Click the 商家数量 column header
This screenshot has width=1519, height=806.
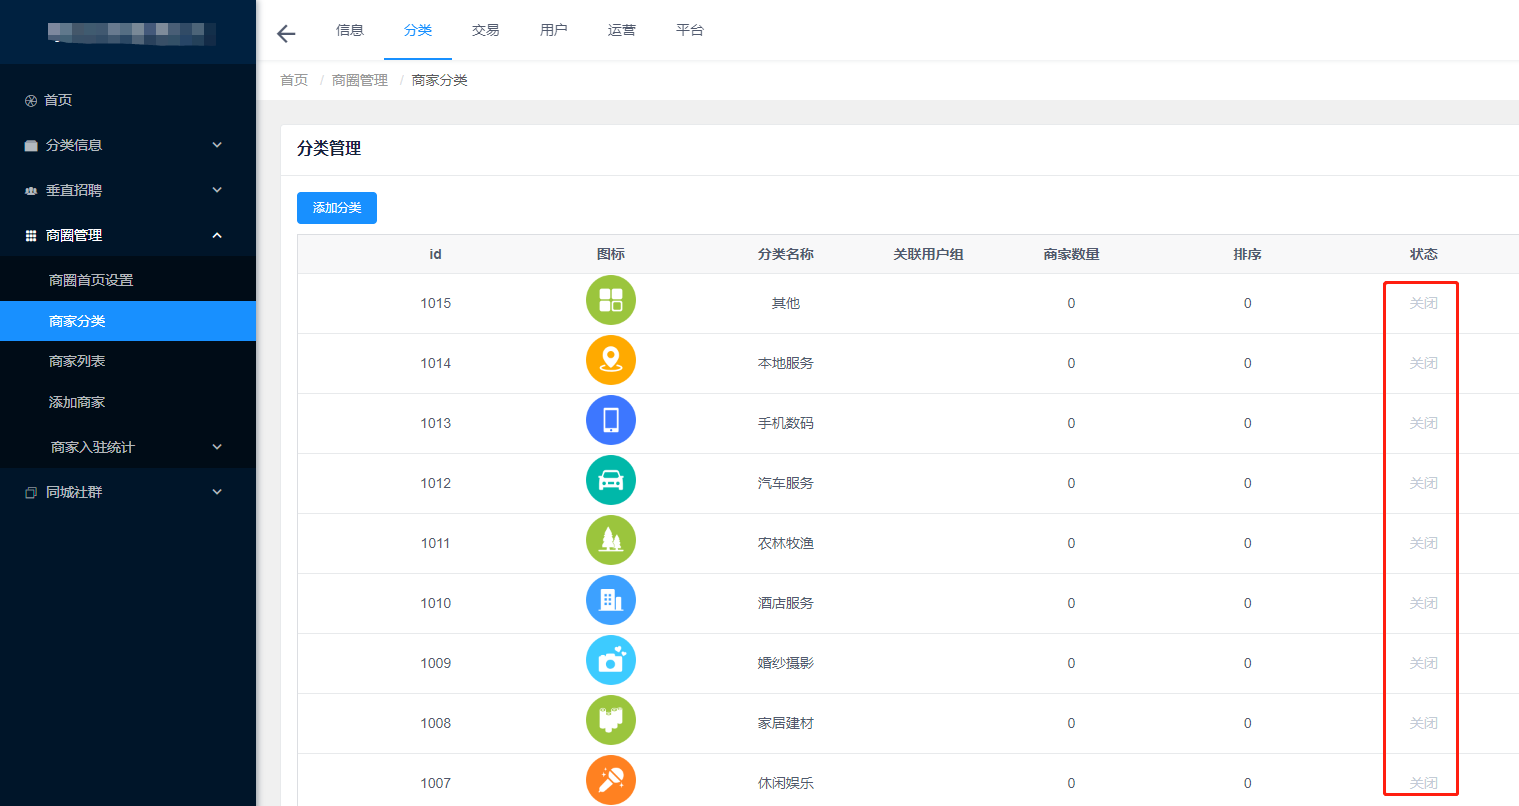[x=1071, y=254]
